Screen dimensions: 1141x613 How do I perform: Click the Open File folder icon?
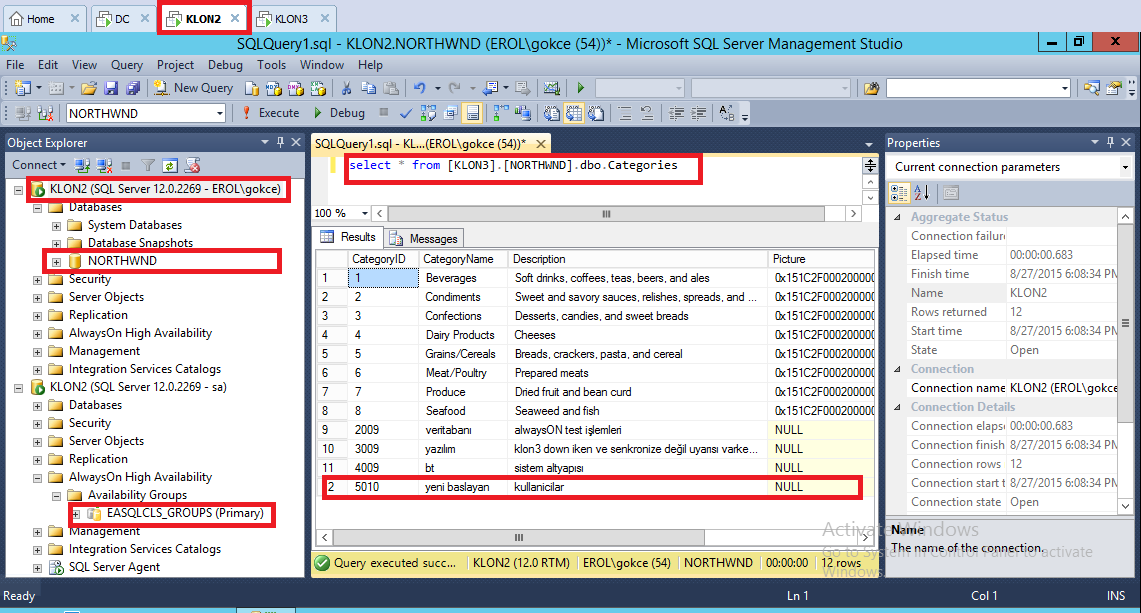(x=90, y=88)
